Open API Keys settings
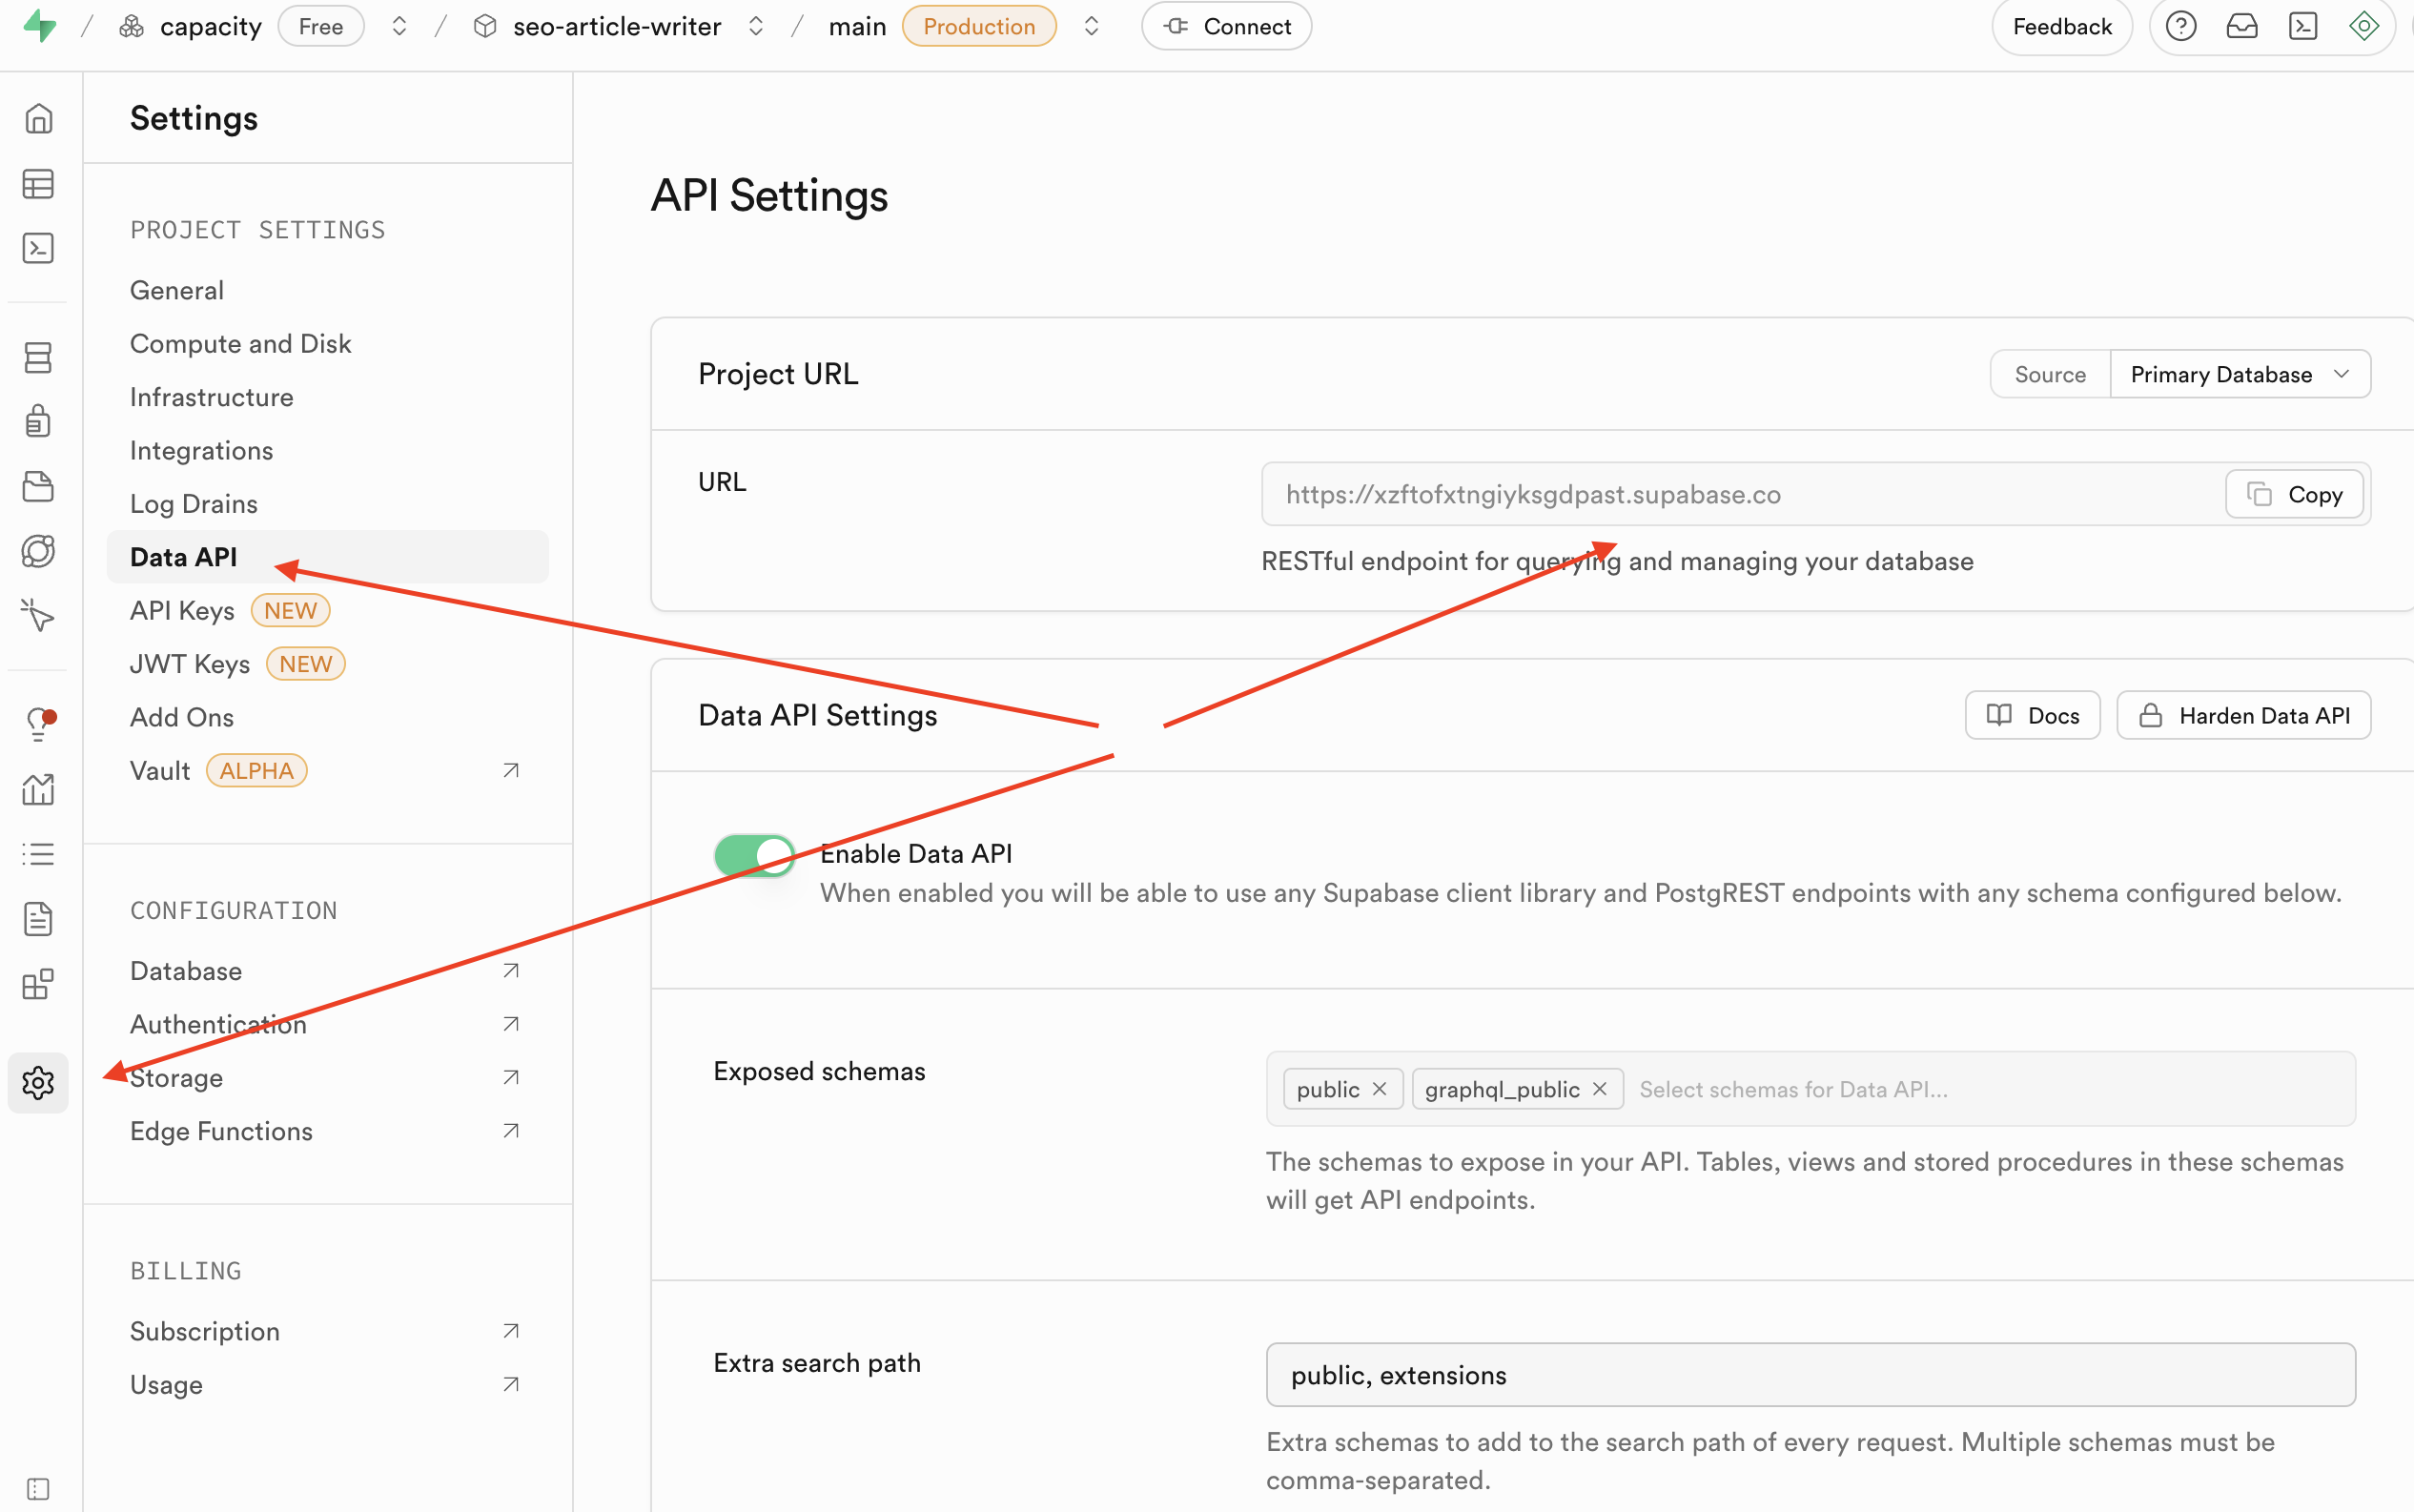 tap(182, 610)
